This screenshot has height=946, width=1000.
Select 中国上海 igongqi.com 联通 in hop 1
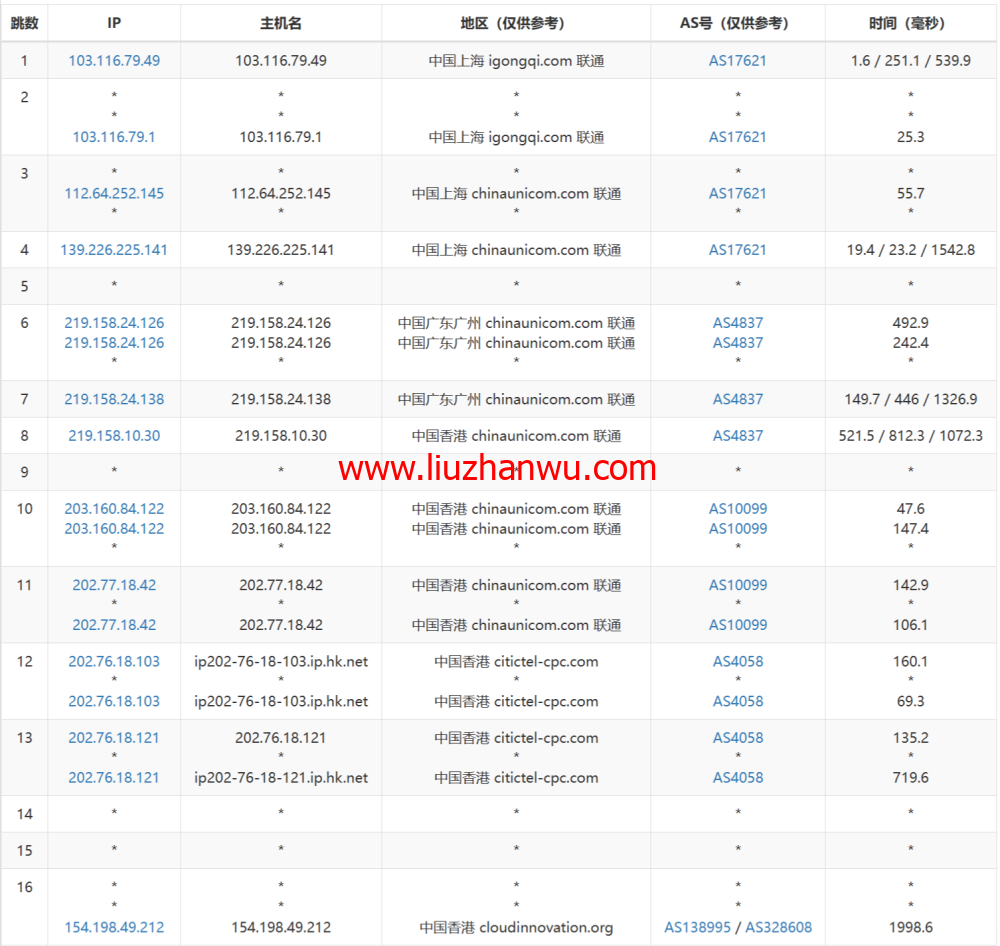[x=516, y=61]
